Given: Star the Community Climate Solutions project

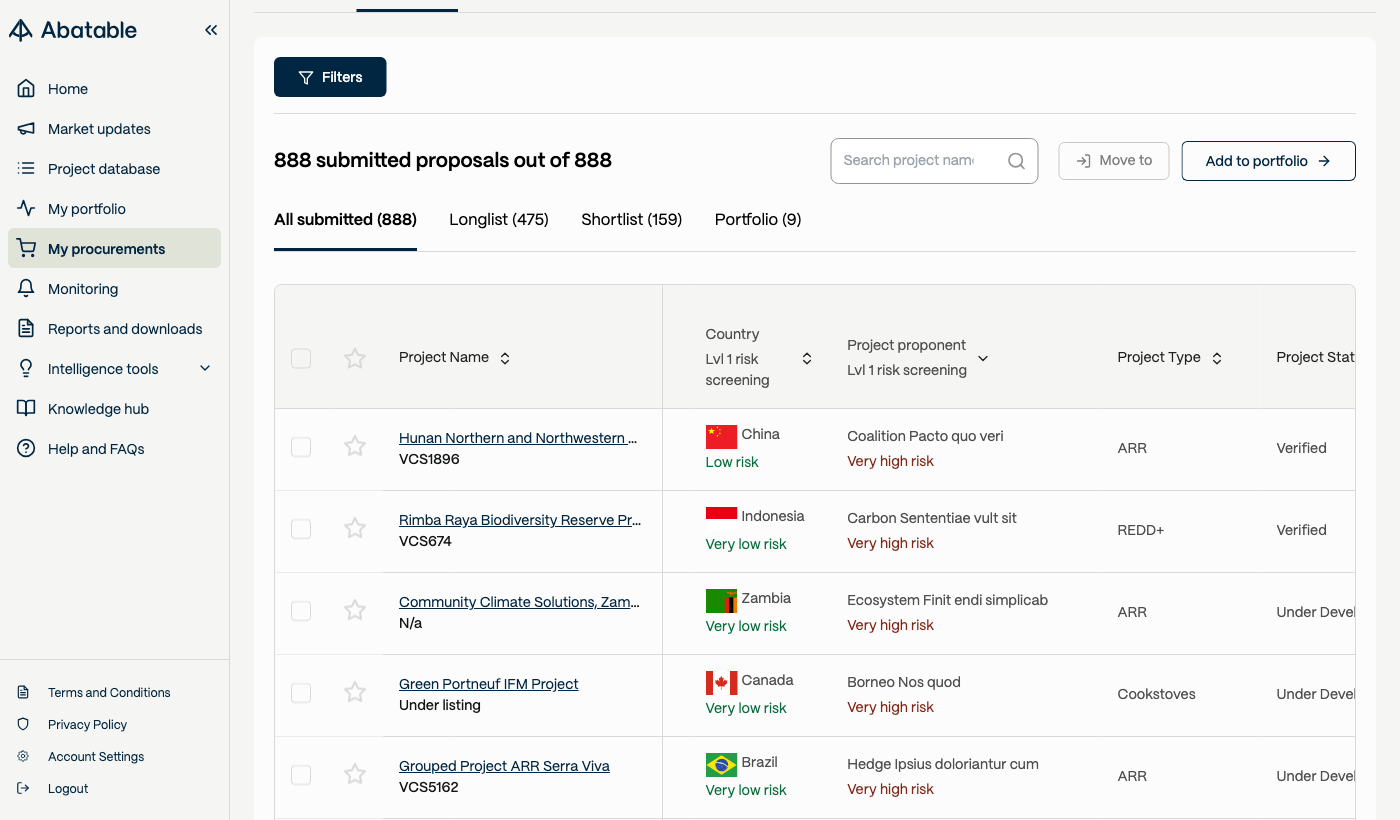Looking at the screenshot, I should 355,610.
